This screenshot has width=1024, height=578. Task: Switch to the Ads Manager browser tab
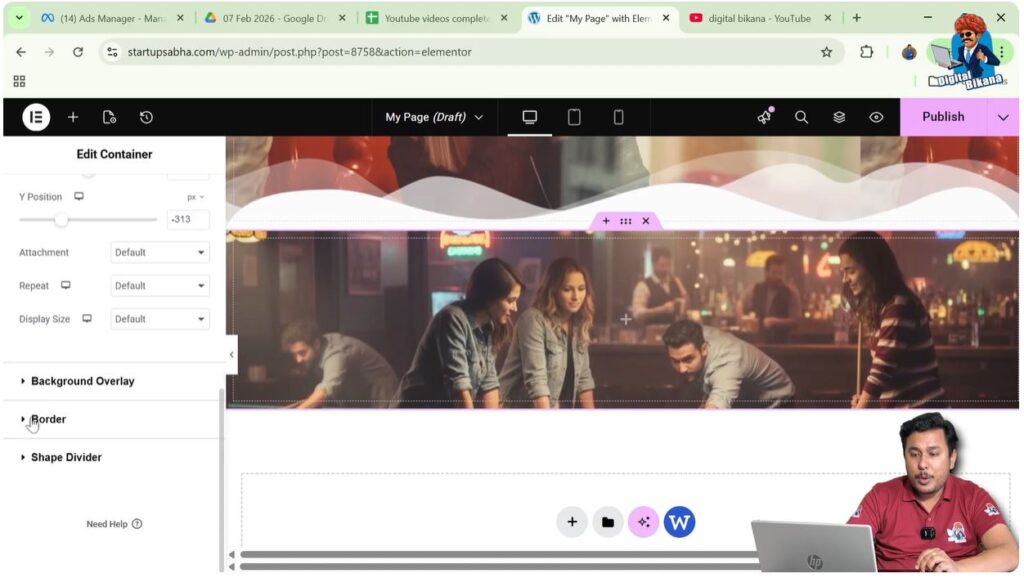112,18
